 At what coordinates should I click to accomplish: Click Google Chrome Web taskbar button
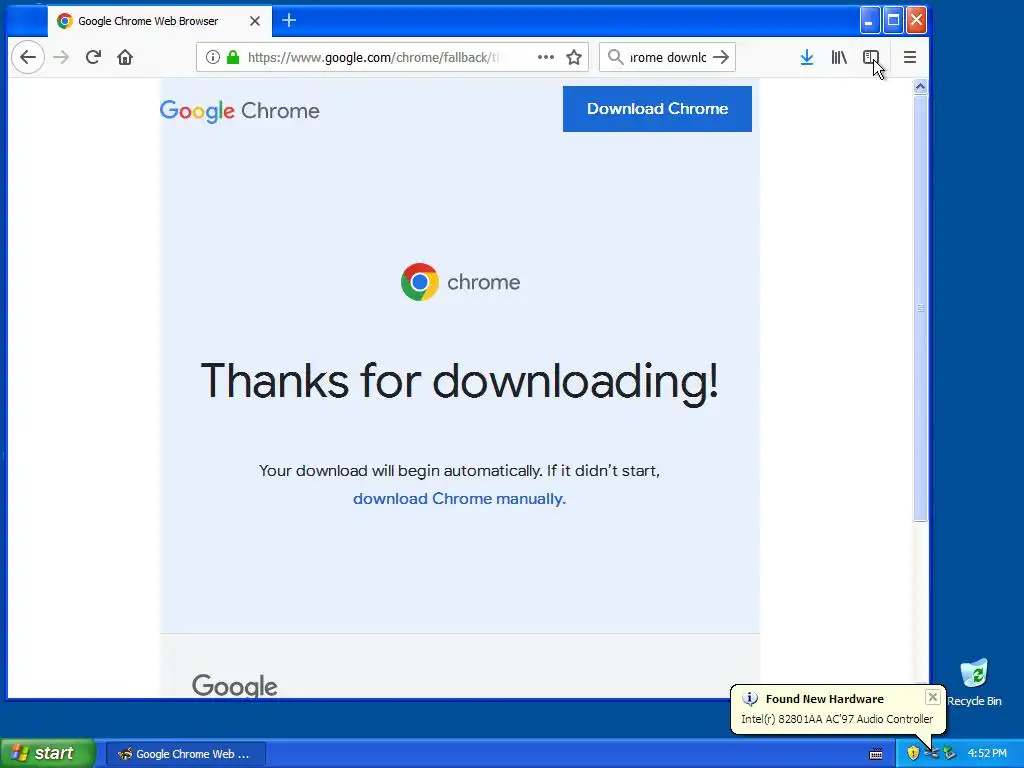tap(185, 754)
